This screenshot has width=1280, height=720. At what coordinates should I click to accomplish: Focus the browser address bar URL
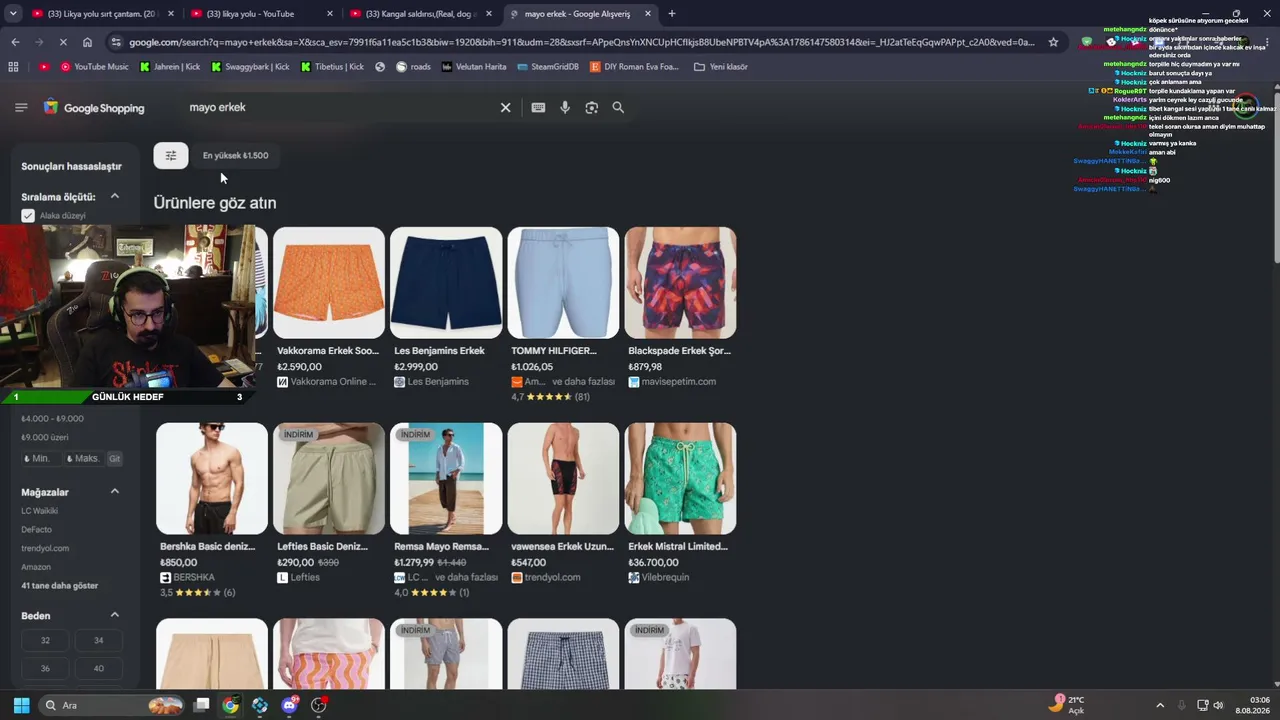tap(582, 42)
